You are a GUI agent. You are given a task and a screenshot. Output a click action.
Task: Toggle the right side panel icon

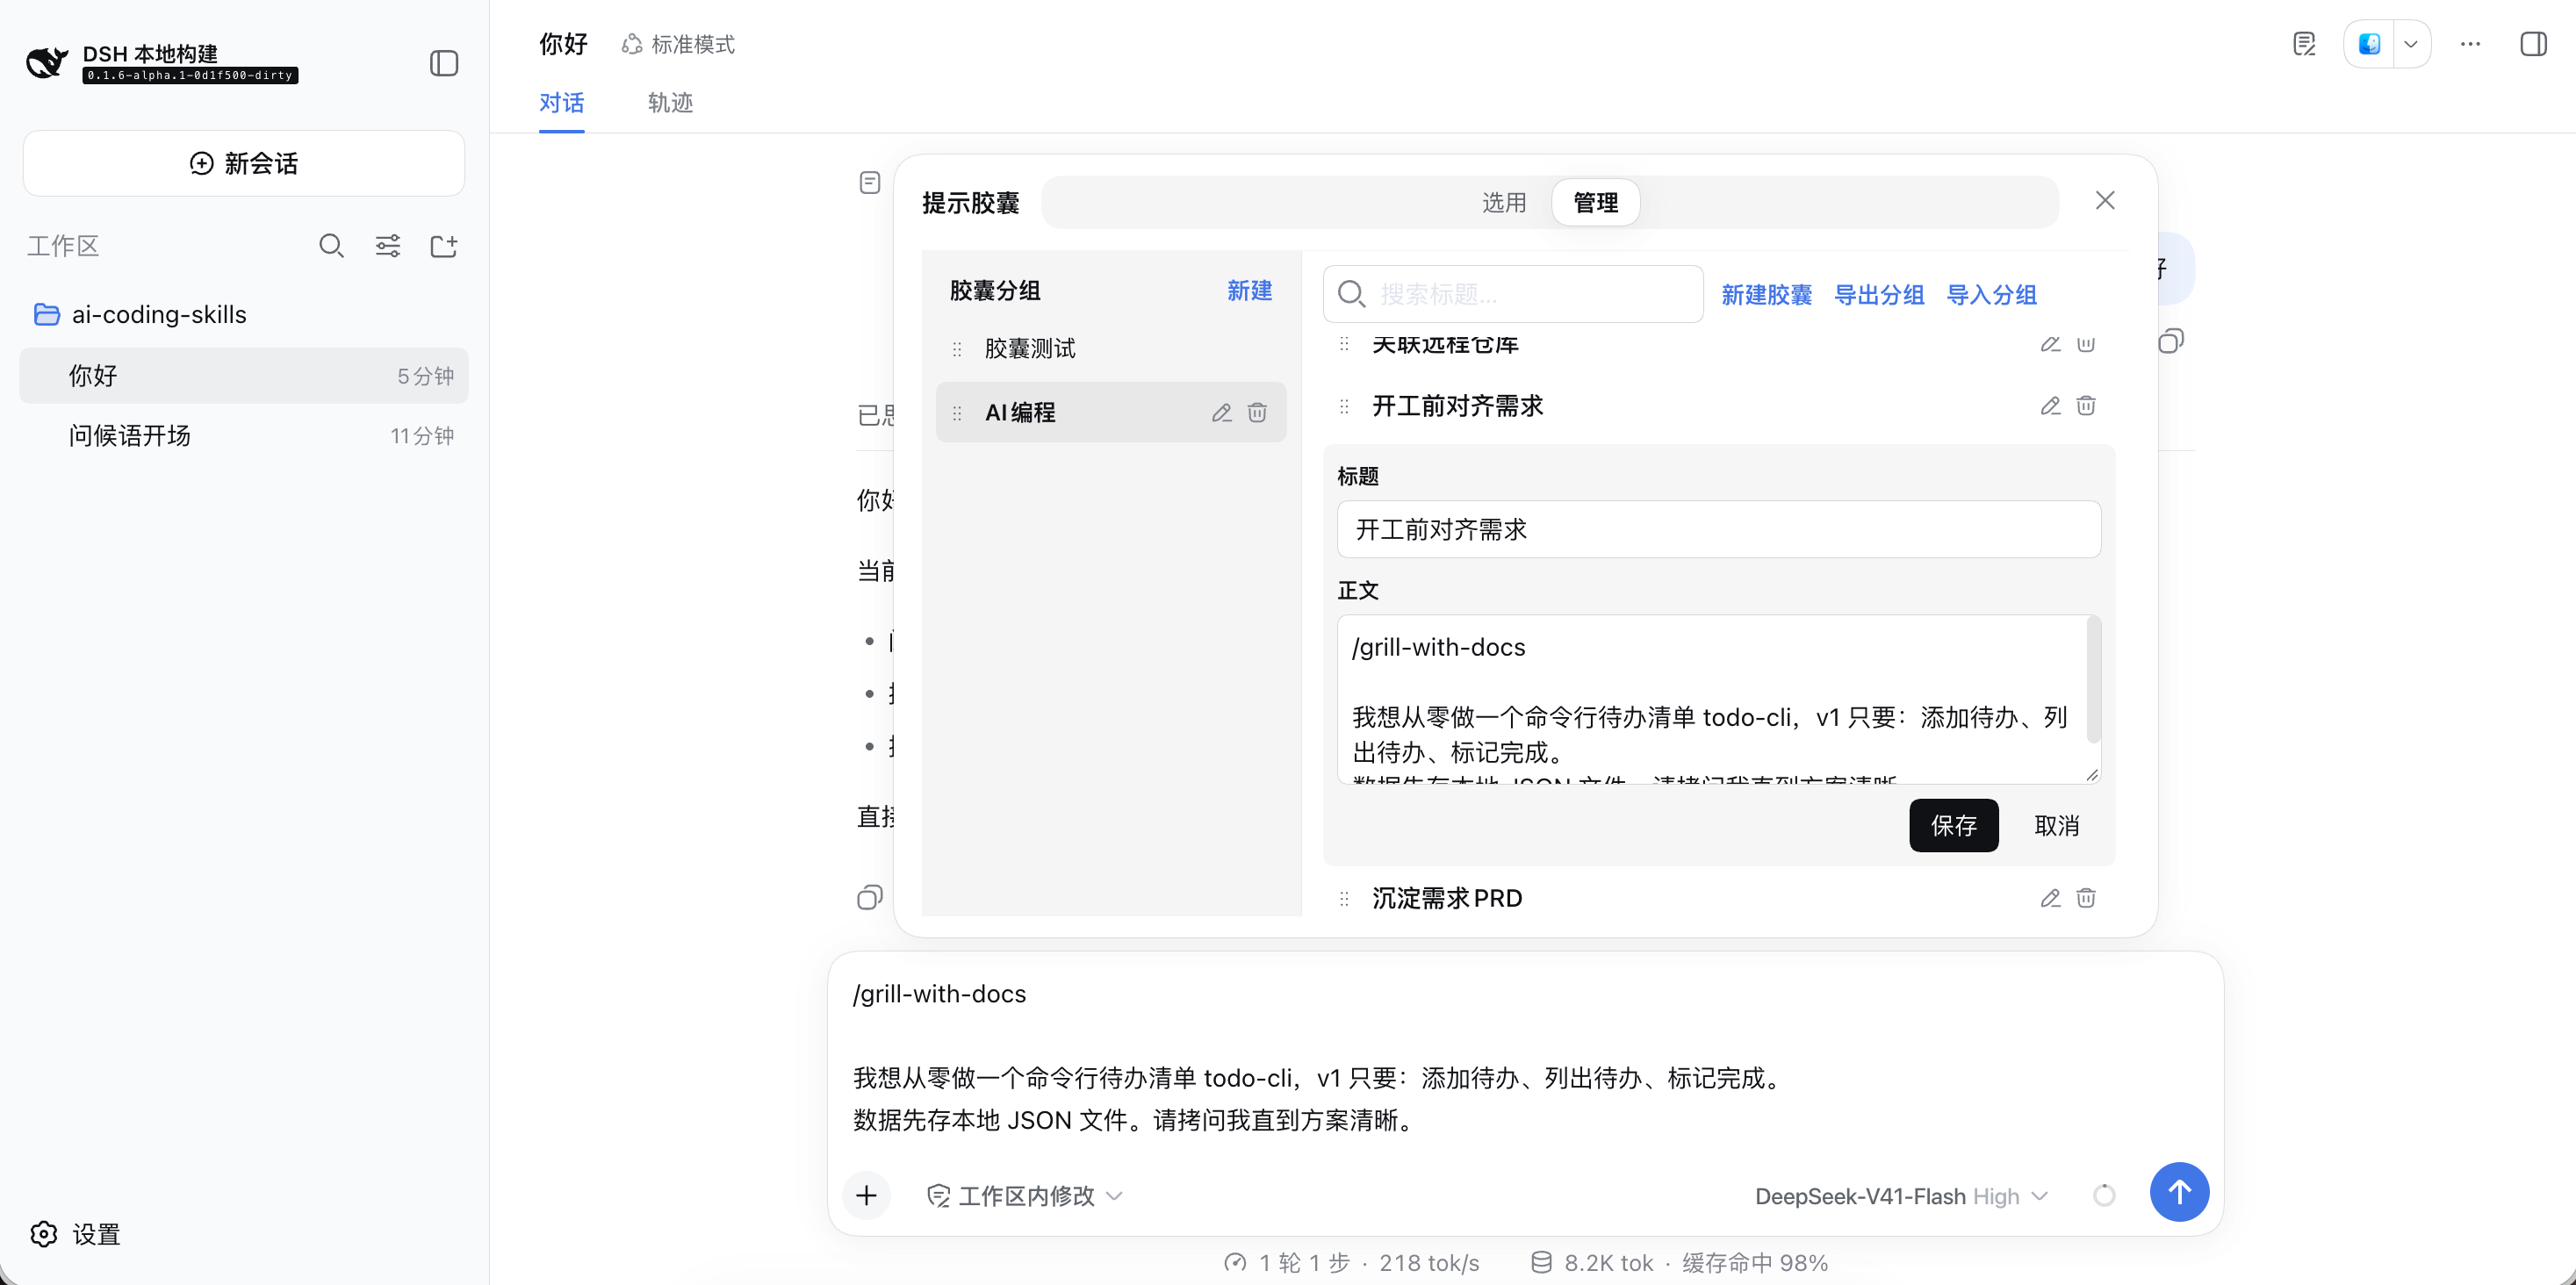2533,44
